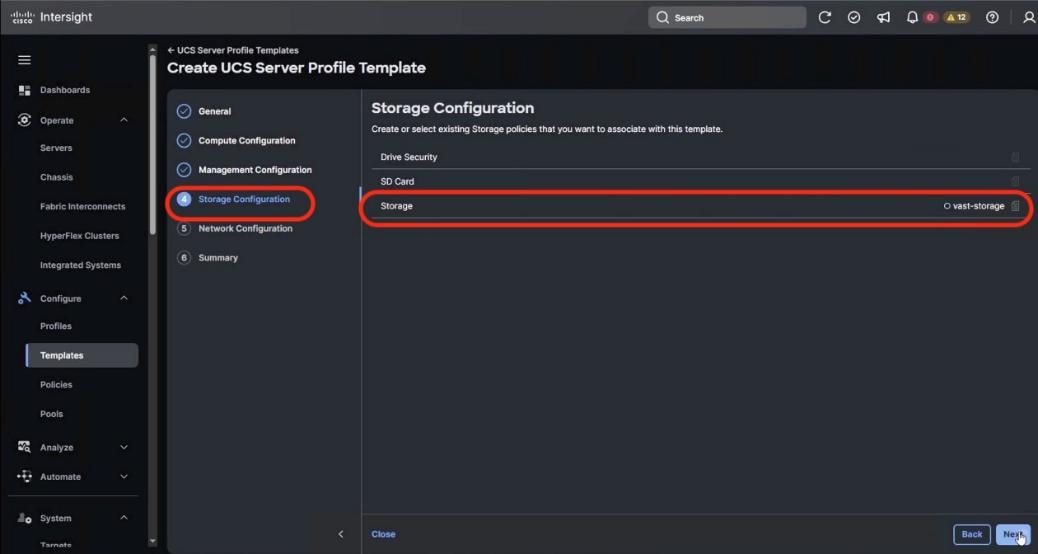1038x554 pixels.
Task: Click the Analyze section icon
Action: [24, 447]
